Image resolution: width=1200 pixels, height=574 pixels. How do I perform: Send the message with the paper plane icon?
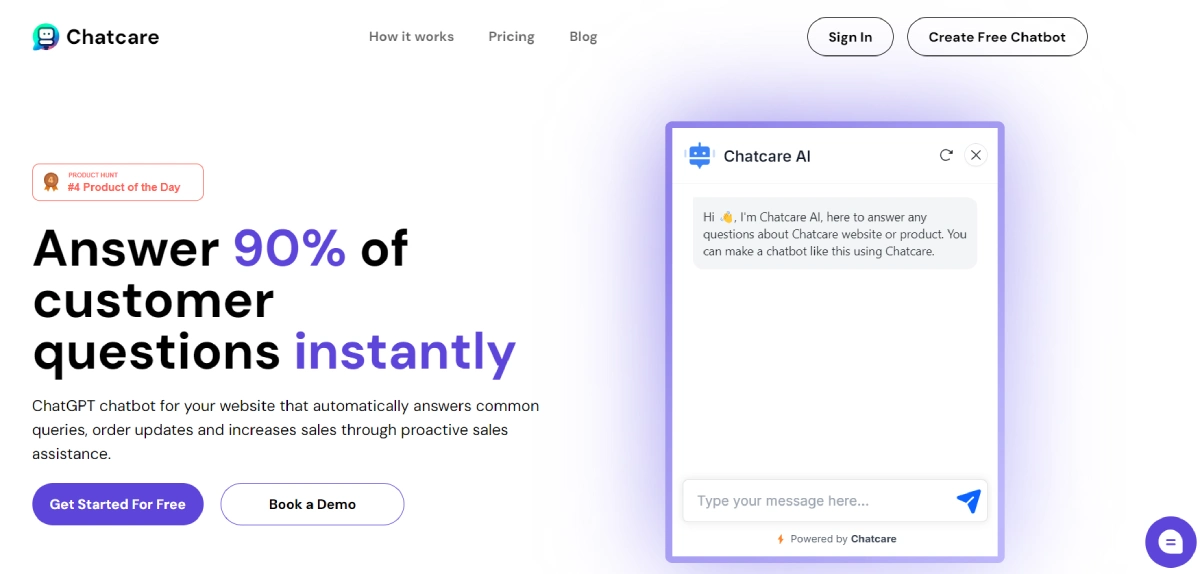(x=967, y=501)
